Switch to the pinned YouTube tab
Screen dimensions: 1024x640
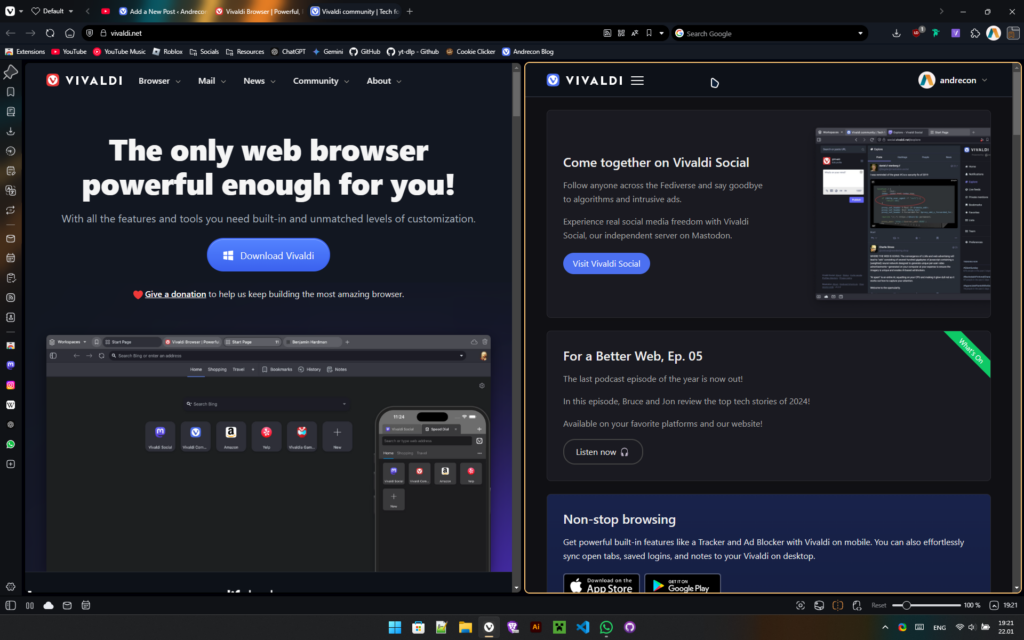coord(105,11)
